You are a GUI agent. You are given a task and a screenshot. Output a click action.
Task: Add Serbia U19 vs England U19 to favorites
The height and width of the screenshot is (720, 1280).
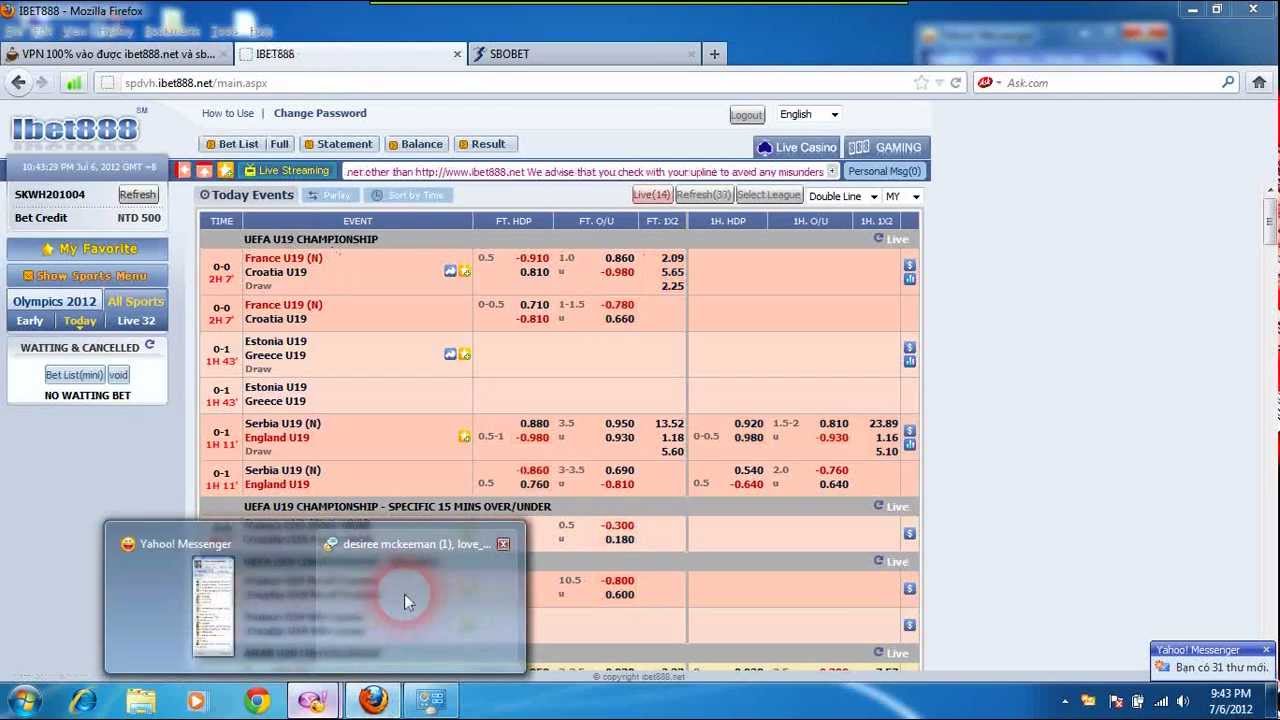pyautogui.click(x=464, y=437)
